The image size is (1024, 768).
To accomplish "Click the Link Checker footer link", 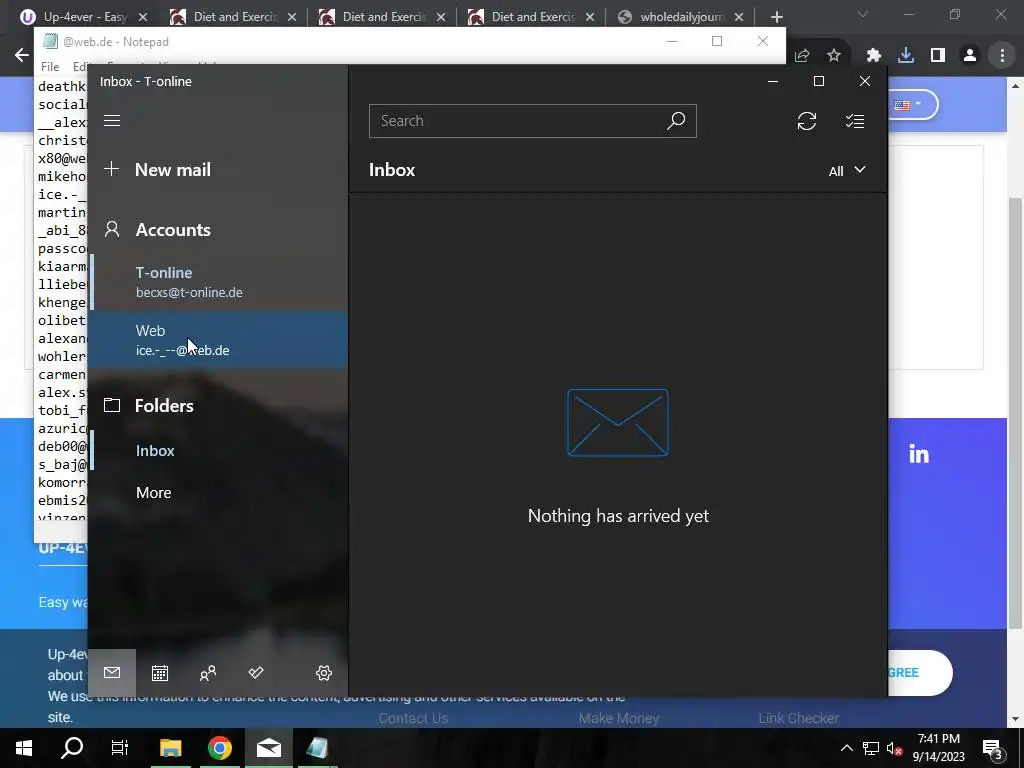I will [x=798, y=718].
